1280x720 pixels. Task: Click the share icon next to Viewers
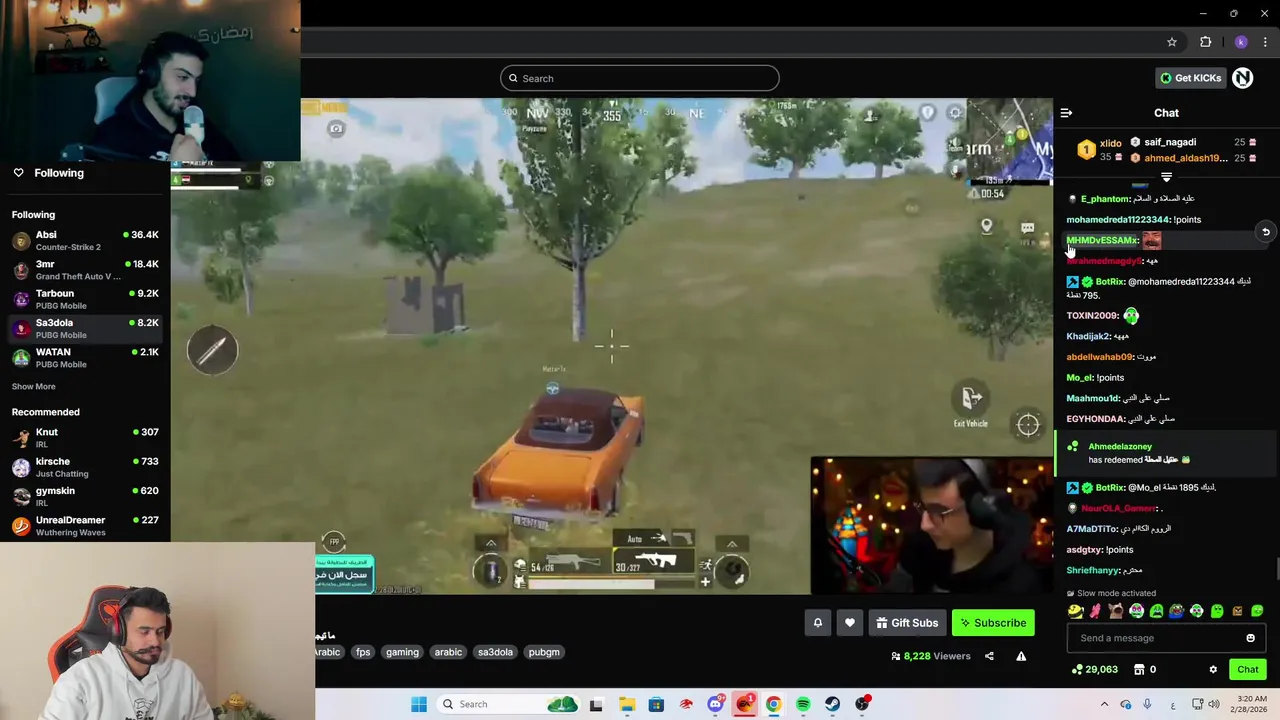(x=989, y=656)
